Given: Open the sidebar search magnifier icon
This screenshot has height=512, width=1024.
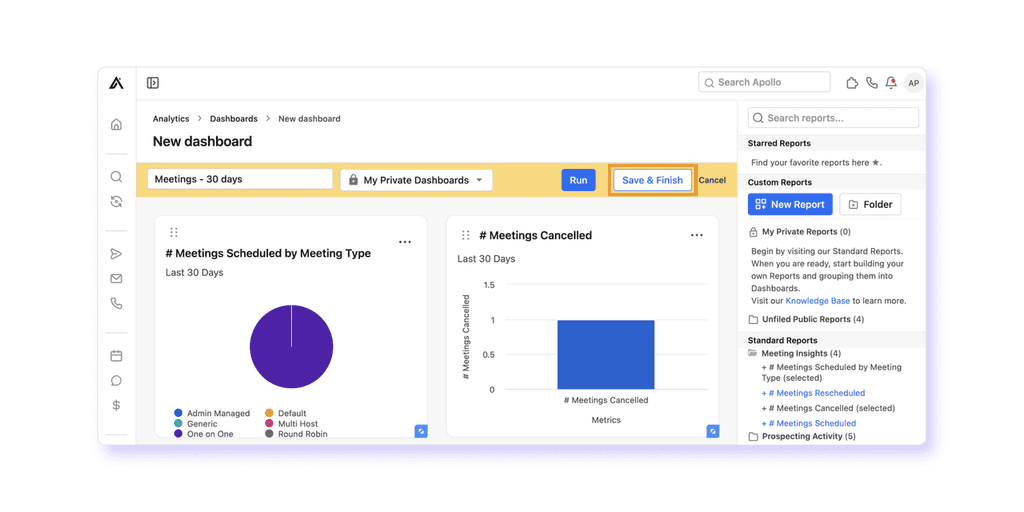Looking at the screenshot, I should [116, 177].
